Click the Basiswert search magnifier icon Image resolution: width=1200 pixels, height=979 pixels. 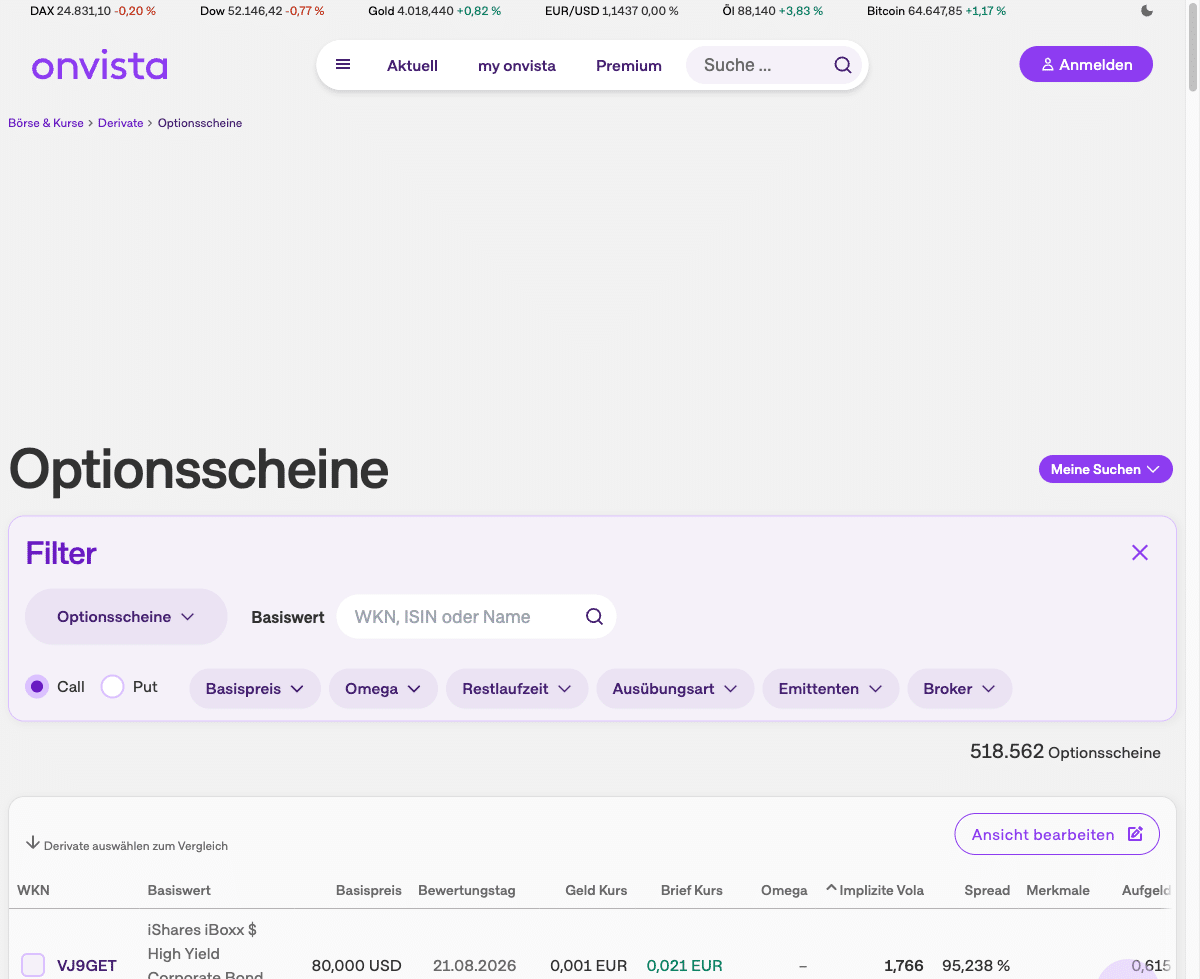click(595, 616)
